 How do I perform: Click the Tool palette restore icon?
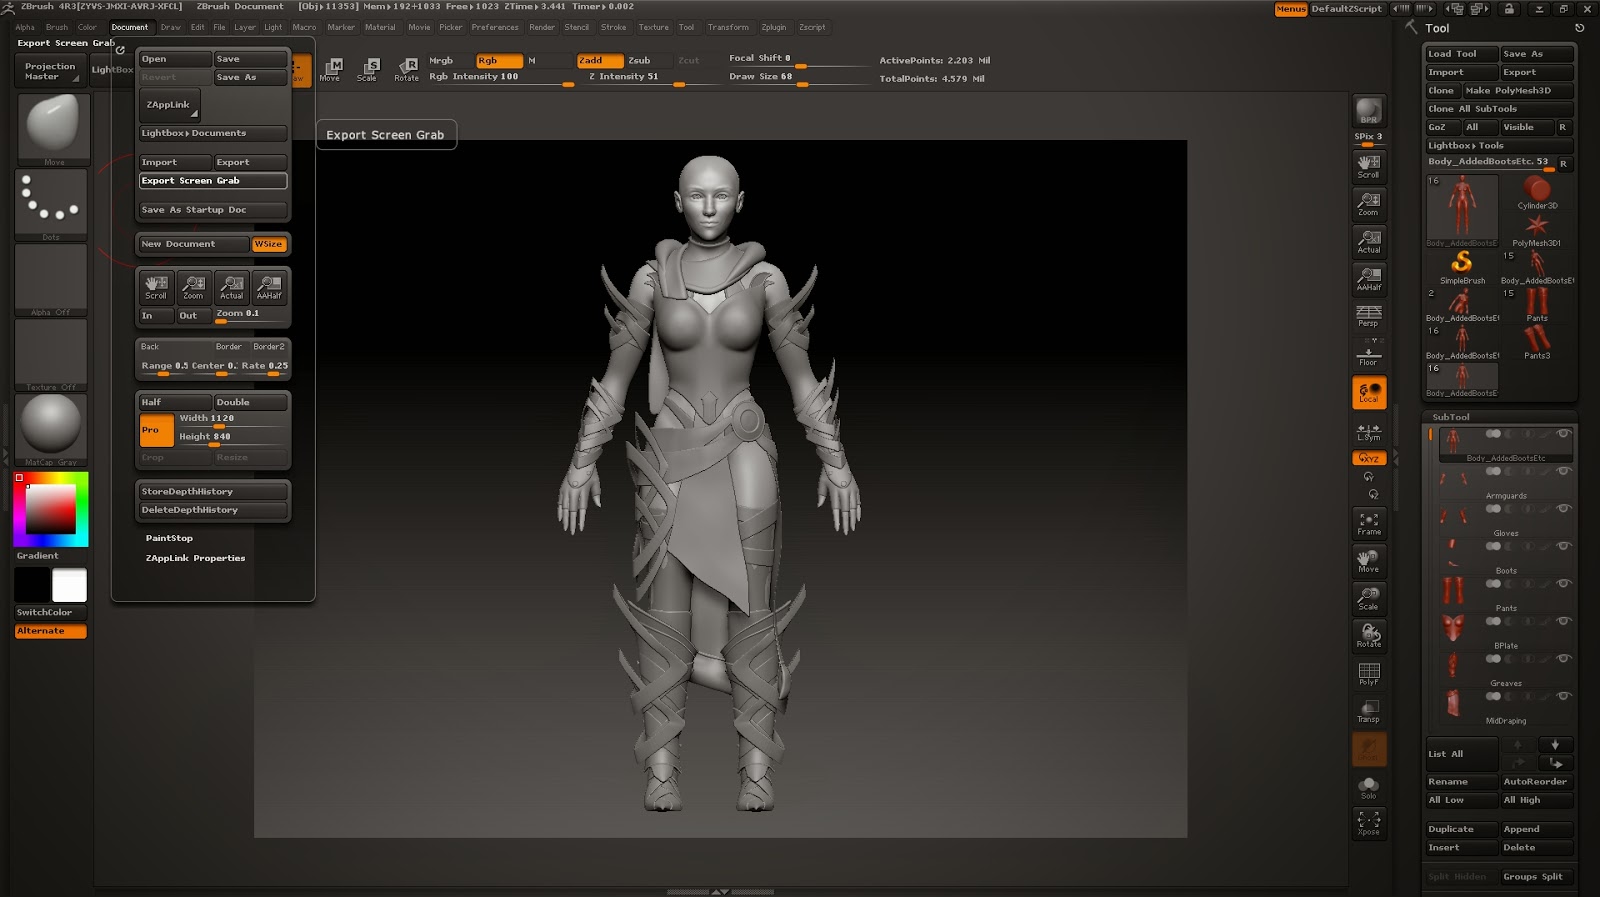point(1579,28)
